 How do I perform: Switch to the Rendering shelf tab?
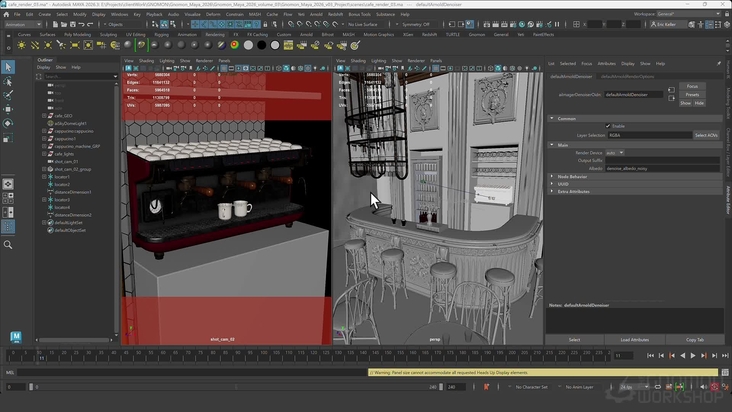(215, 35)
